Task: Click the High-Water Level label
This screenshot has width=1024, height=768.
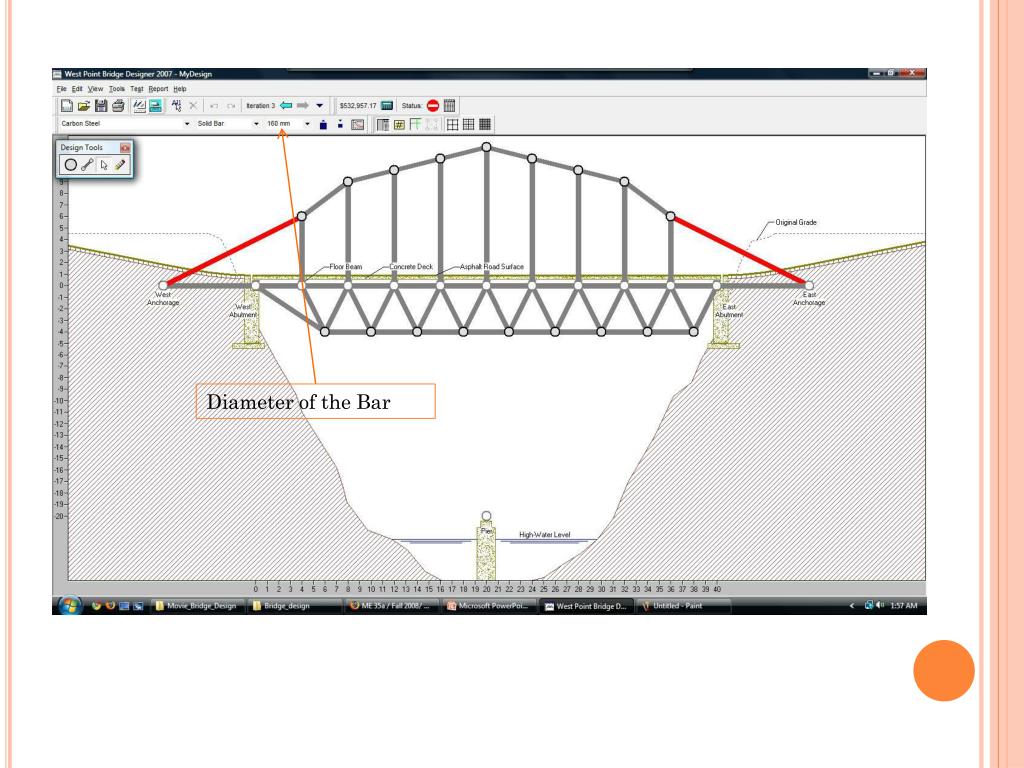Action: pyautogui.click(x=545, y=534)
